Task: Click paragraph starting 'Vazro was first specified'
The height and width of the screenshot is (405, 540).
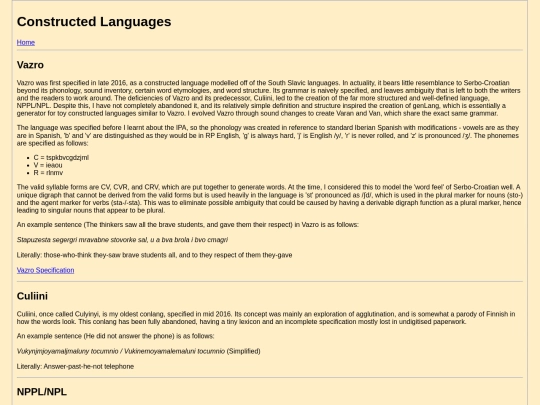Action: [270, 98]
